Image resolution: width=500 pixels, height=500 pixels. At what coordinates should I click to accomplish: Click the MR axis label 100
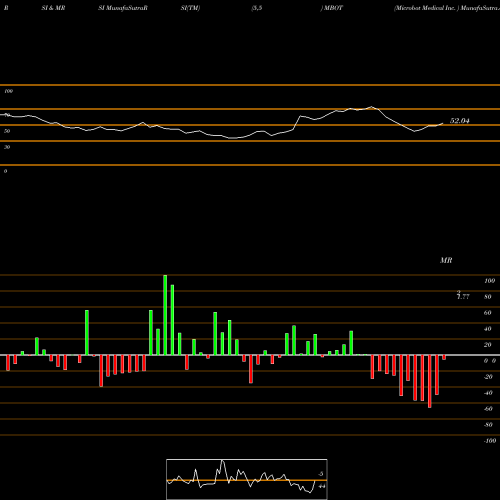pyautogui.click(x=489, y=281)
